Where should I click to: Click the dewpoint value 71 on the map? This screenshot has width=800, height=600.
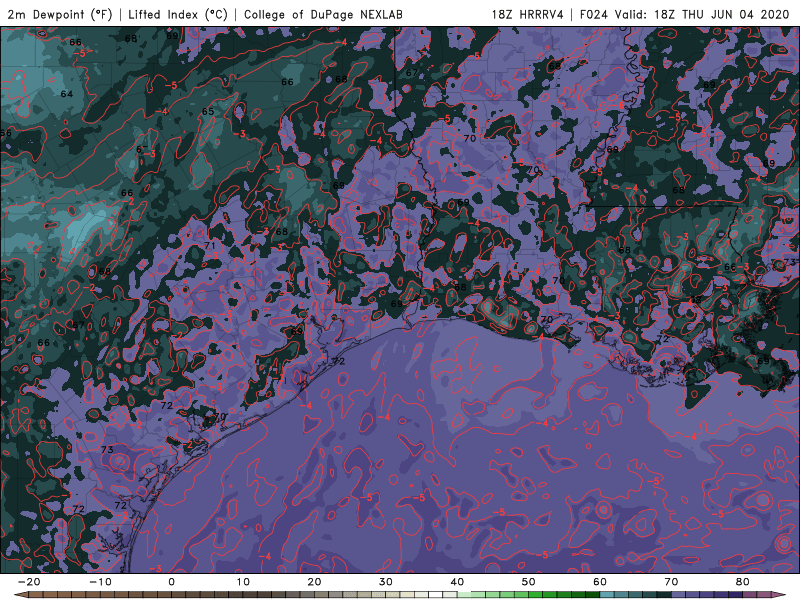(x=210, y=246)
